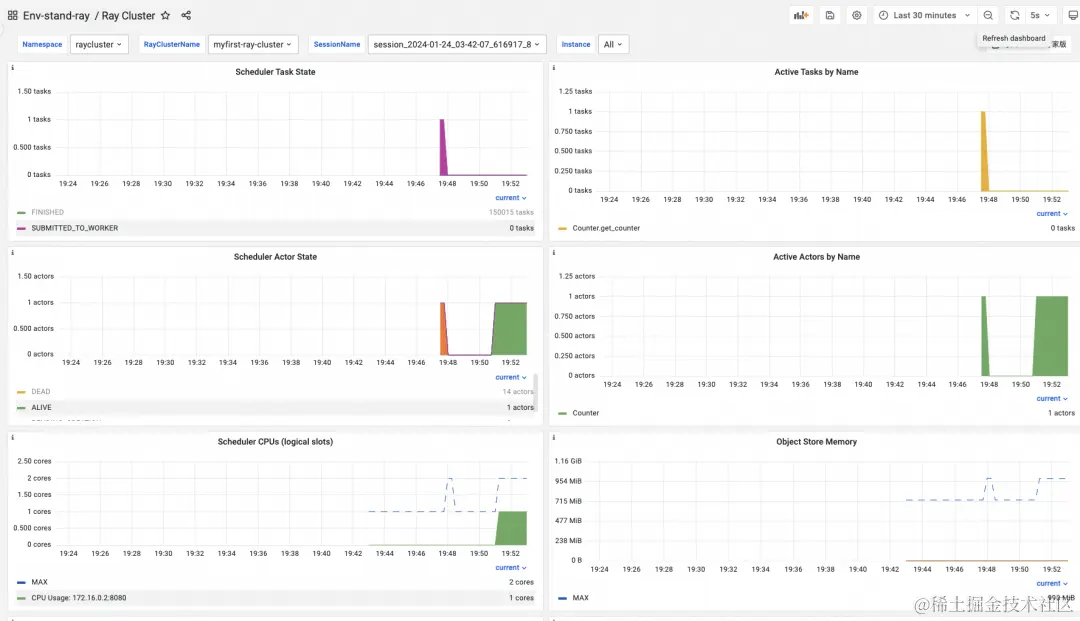Sort by current in Object Store Memory legend
The image size is (1080, 621).
[1052, 583]
